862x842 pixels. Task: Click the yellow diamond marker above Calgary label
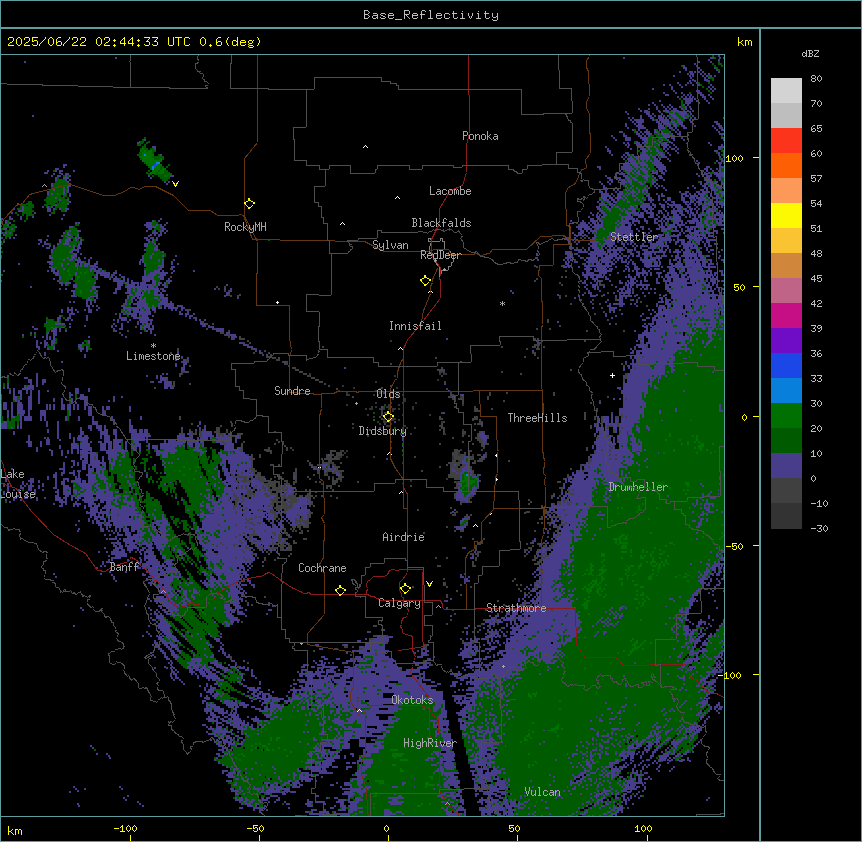(x=406, y=589)
